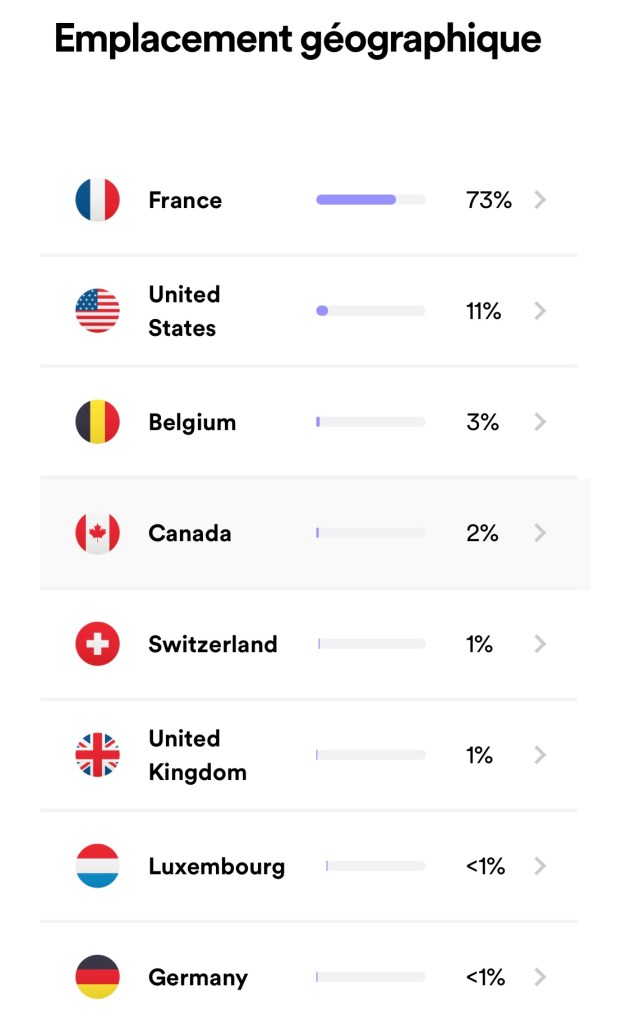
Task: Open United States details via chevron
Action: click(540, 311)
